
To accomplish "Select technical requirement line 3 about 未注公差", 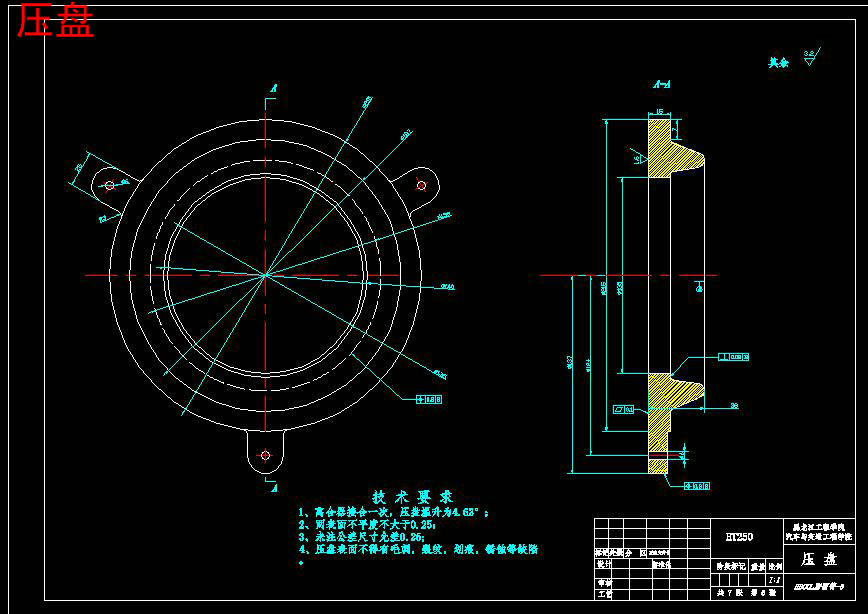I will (361, 537).
